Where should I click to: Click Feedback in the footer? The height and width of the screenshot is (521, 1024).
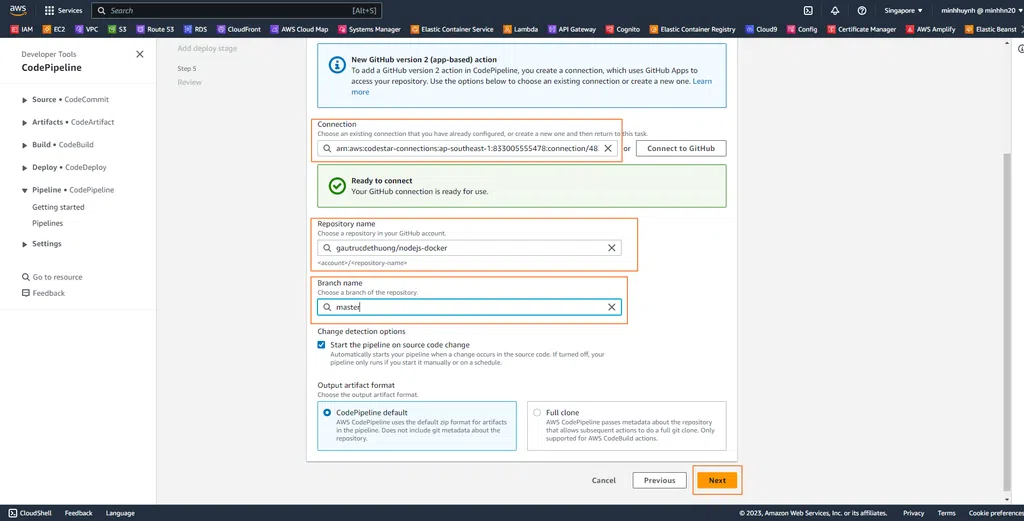(78, 513)
